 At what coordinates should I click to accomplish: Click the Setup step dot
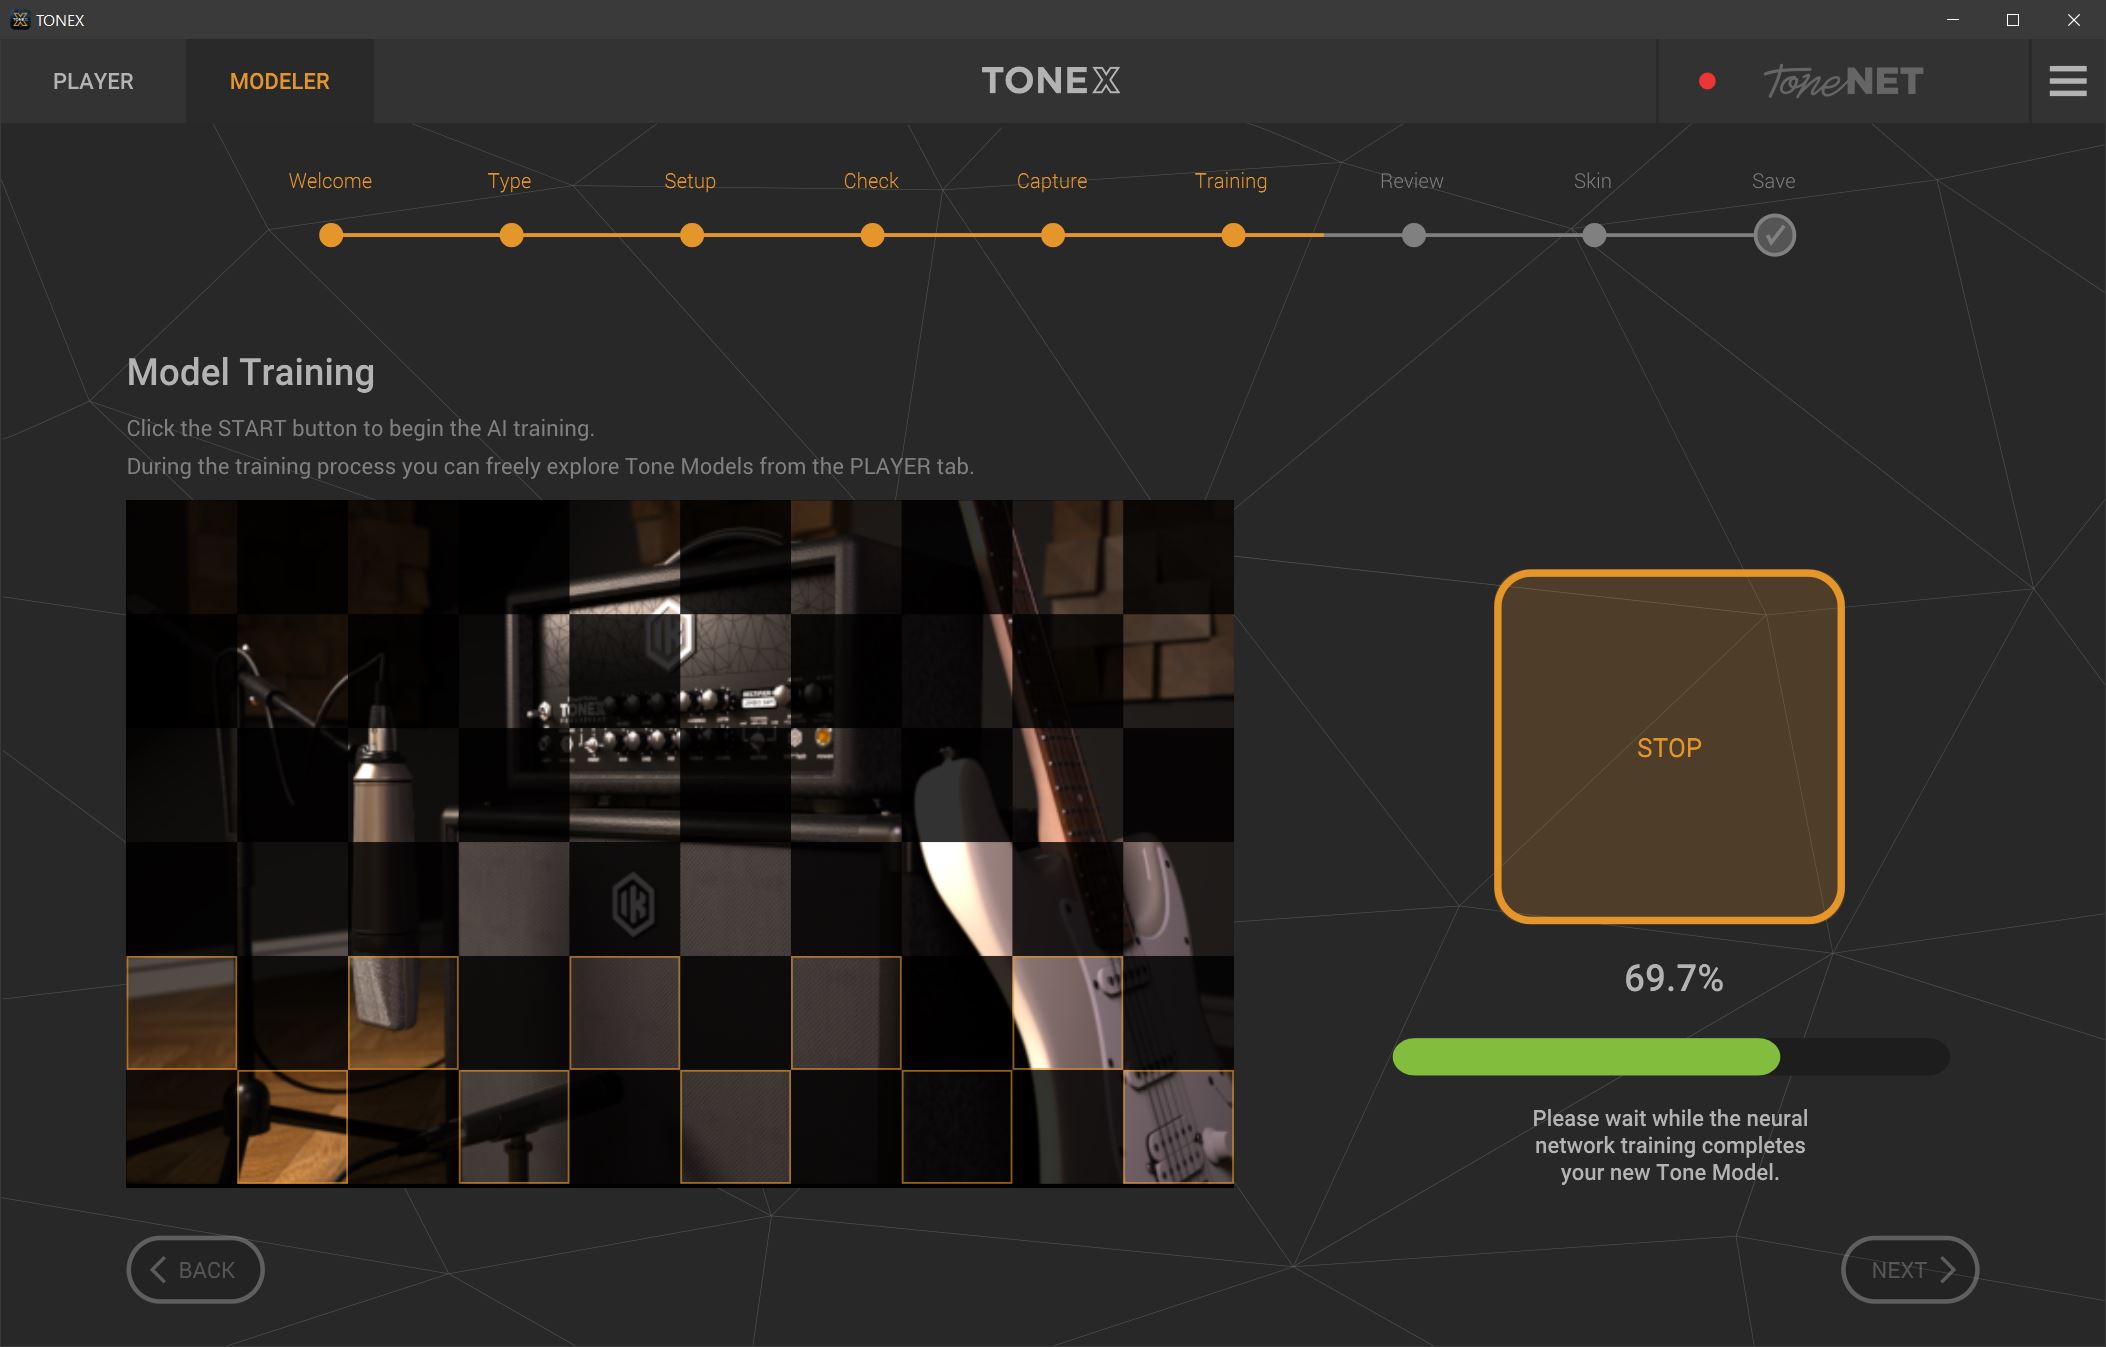[691, 236]
